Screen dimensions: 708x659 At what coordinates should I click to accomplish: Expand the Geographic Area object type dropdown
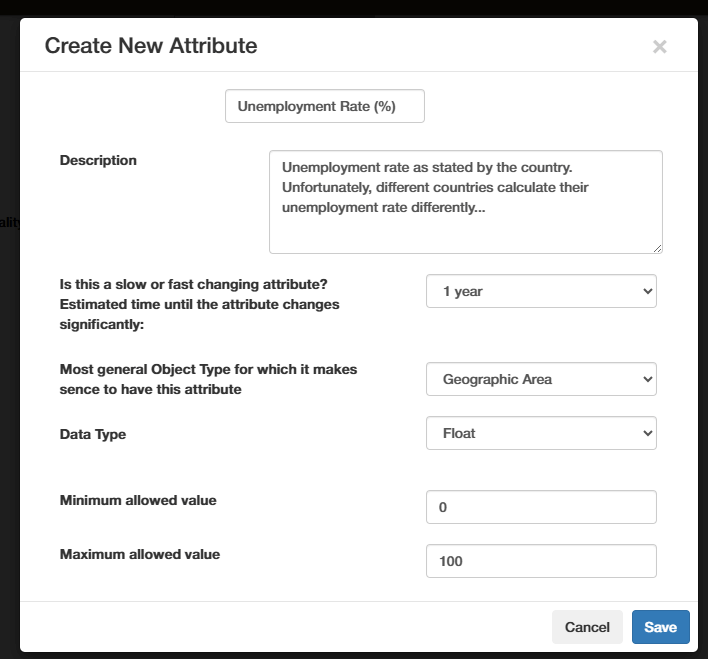(541, 379)
